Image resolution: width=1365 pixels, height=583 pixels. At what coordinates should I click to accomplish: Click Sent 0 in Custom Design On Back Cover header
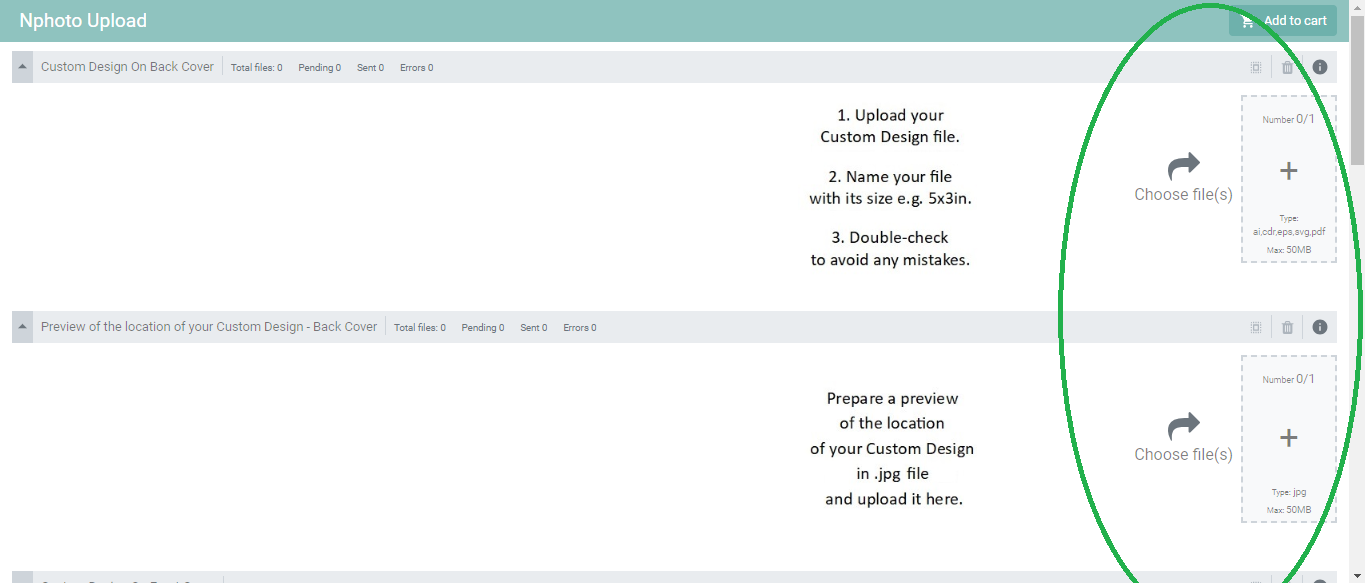tap(370, 68)
